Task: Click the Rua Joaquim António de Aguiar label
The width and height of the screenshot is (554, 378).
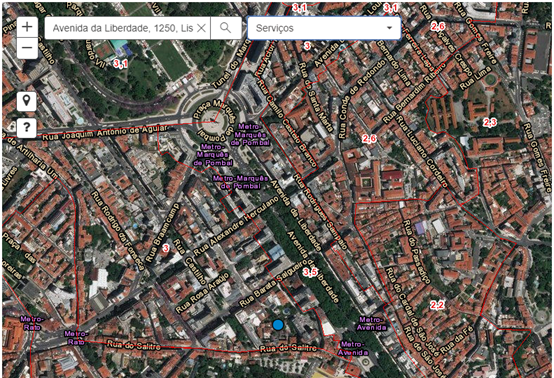Action: [x=105, y=133]
